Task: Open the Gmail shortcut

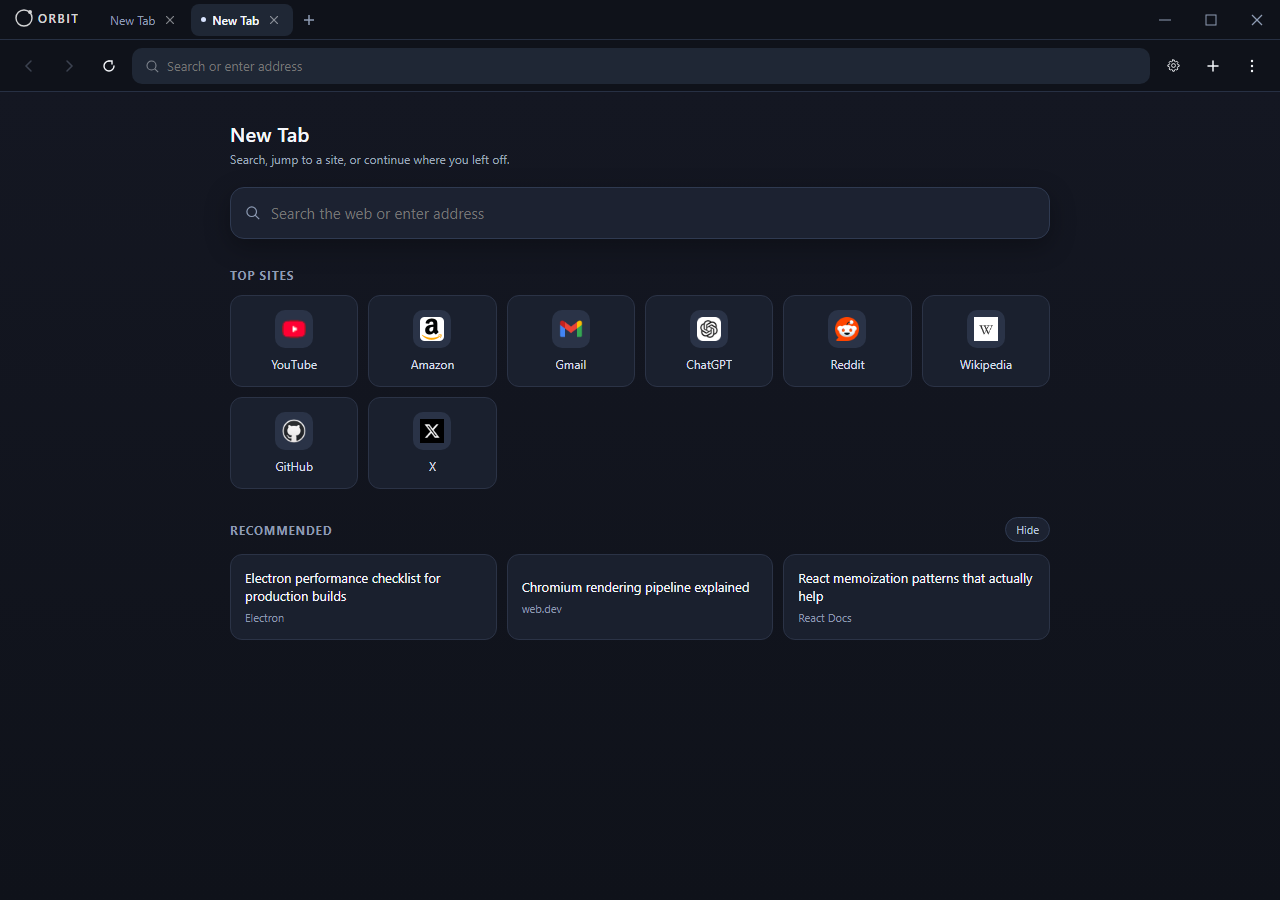Action: tap(570, 340)
